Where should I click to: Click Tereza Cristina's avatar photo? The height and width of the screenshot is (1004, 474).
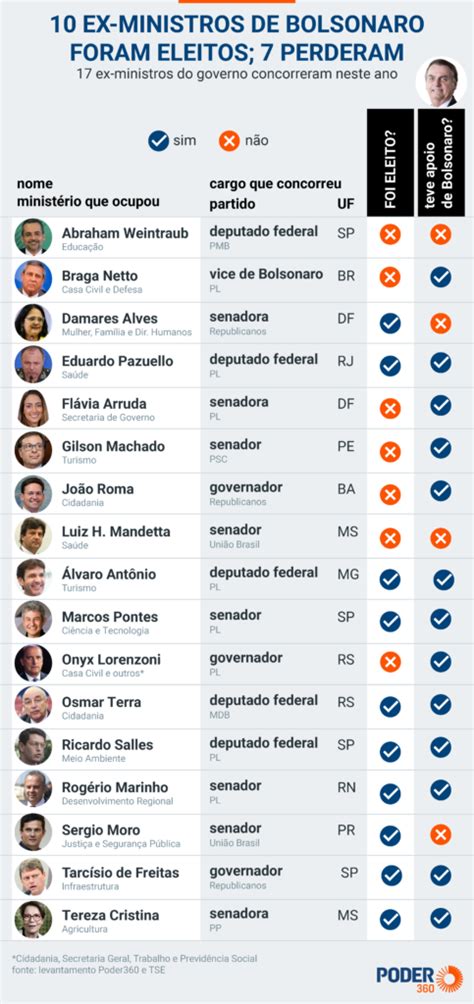(33, 919)
